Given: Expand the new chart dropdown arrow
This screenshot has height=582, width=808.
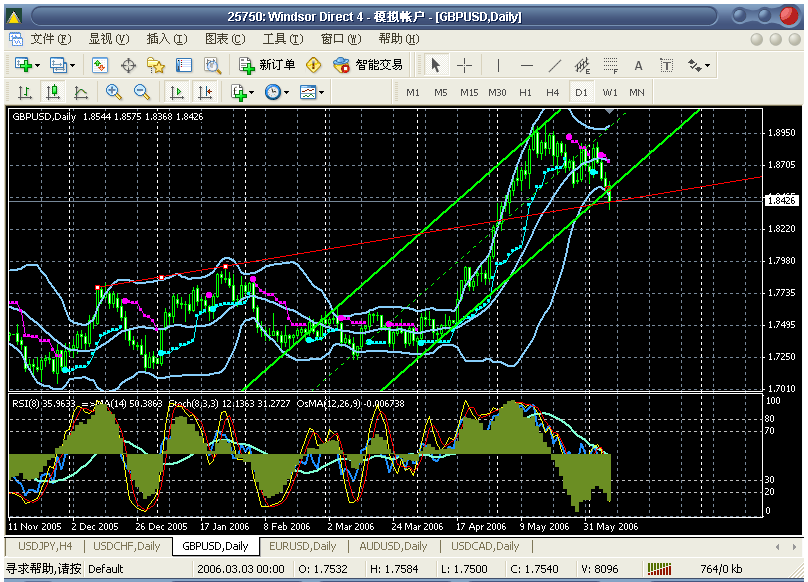Looking at the screenshot, I should 38,65.
